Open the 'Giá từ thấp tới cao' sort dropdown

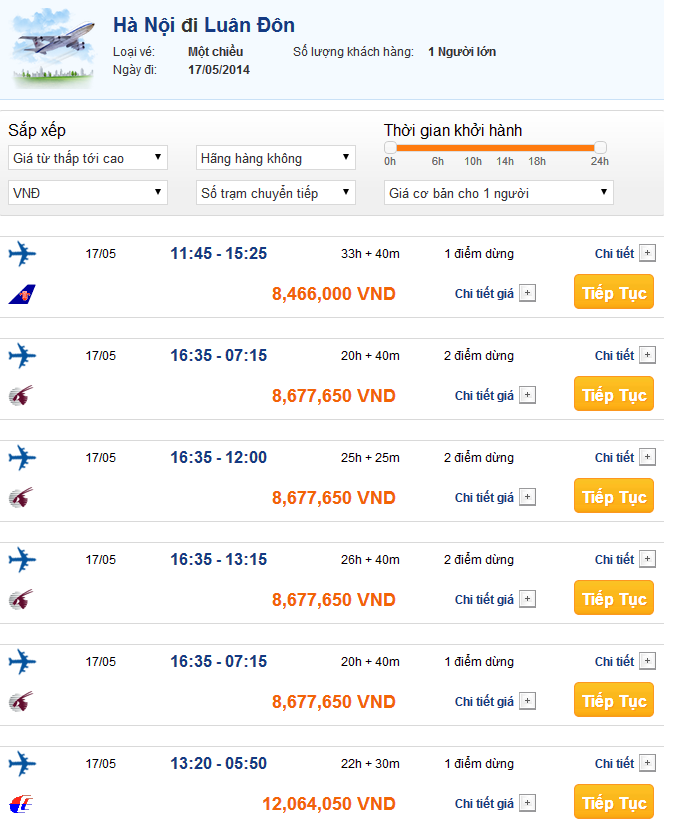88,158
